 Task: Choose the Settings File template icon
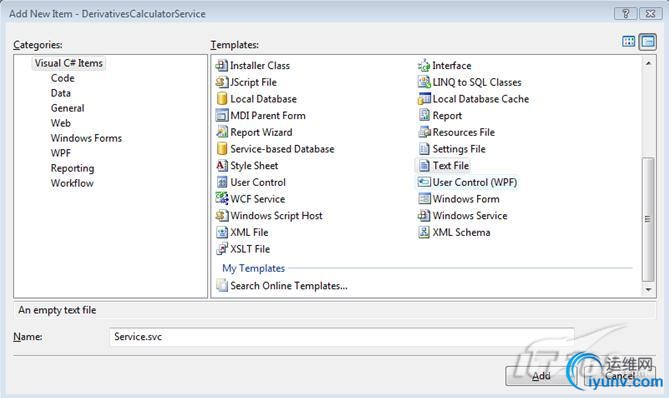[424, 148]
